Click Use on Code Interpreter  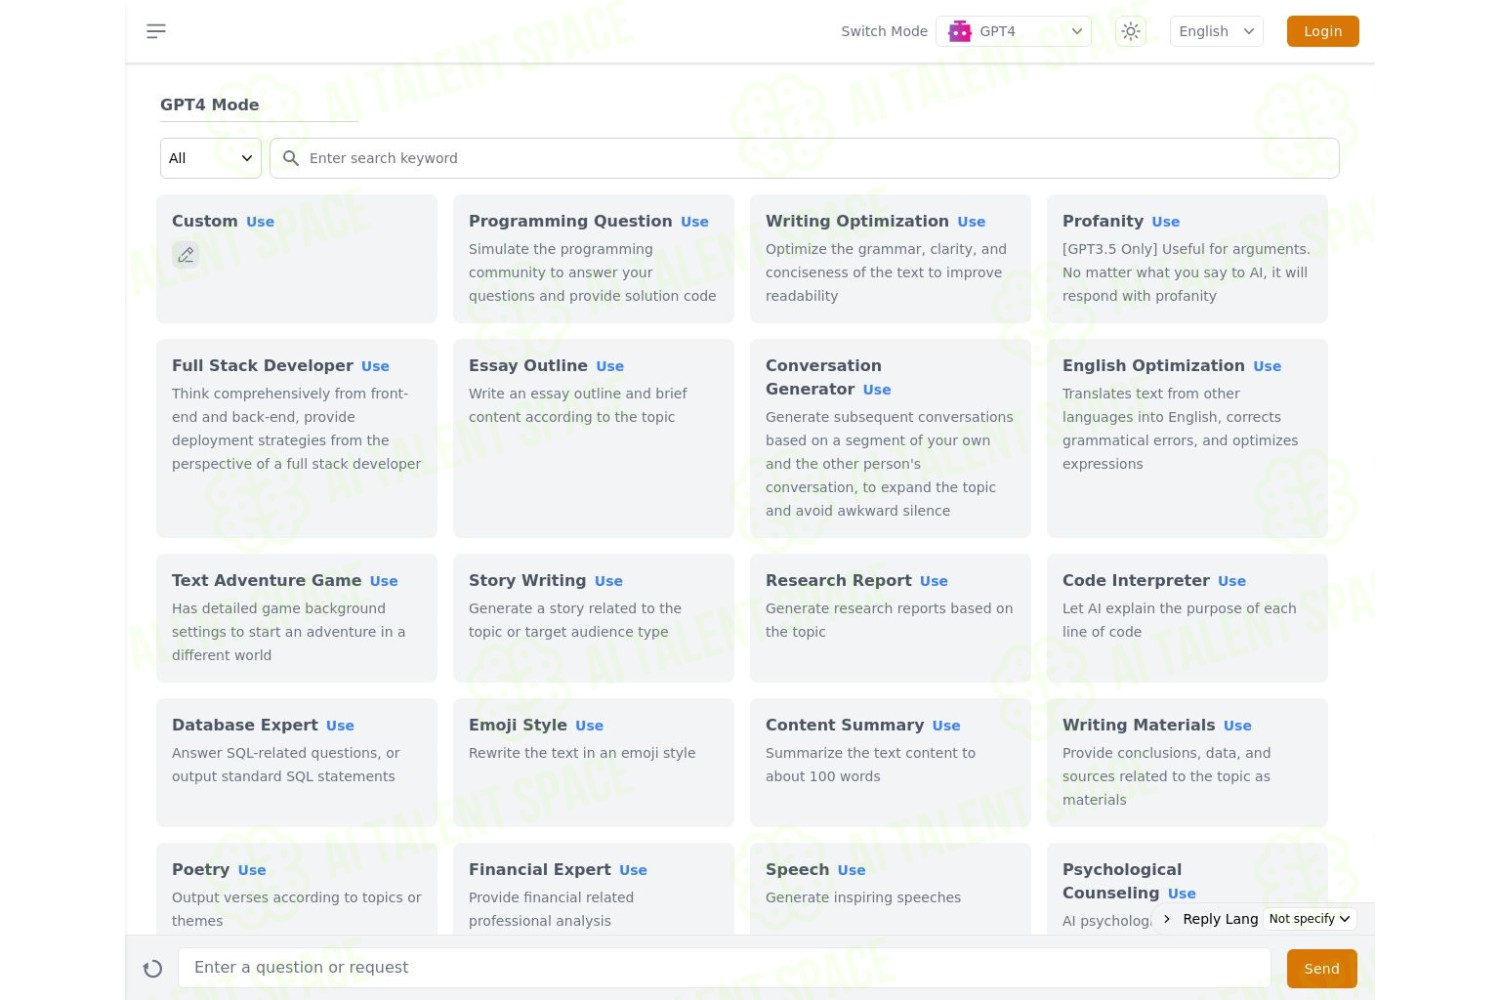tap(1232, 581)
